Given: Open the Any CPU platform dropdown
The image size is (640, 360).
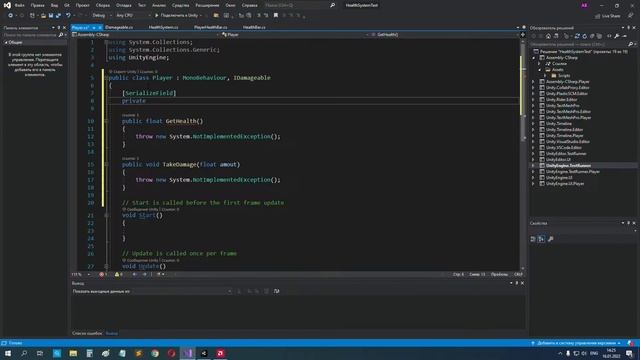Looking at the screenshot, I should (133, 16).
